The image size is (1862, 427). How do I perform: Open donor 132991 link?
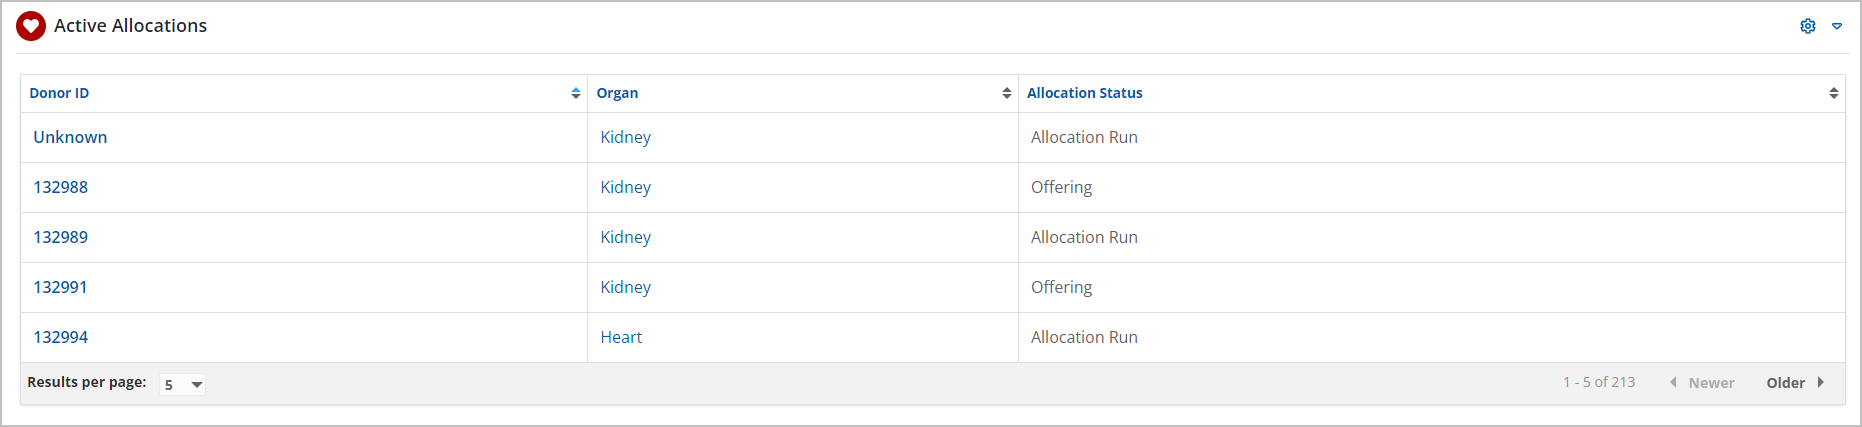pyautogui.click(x=61, y=287)
